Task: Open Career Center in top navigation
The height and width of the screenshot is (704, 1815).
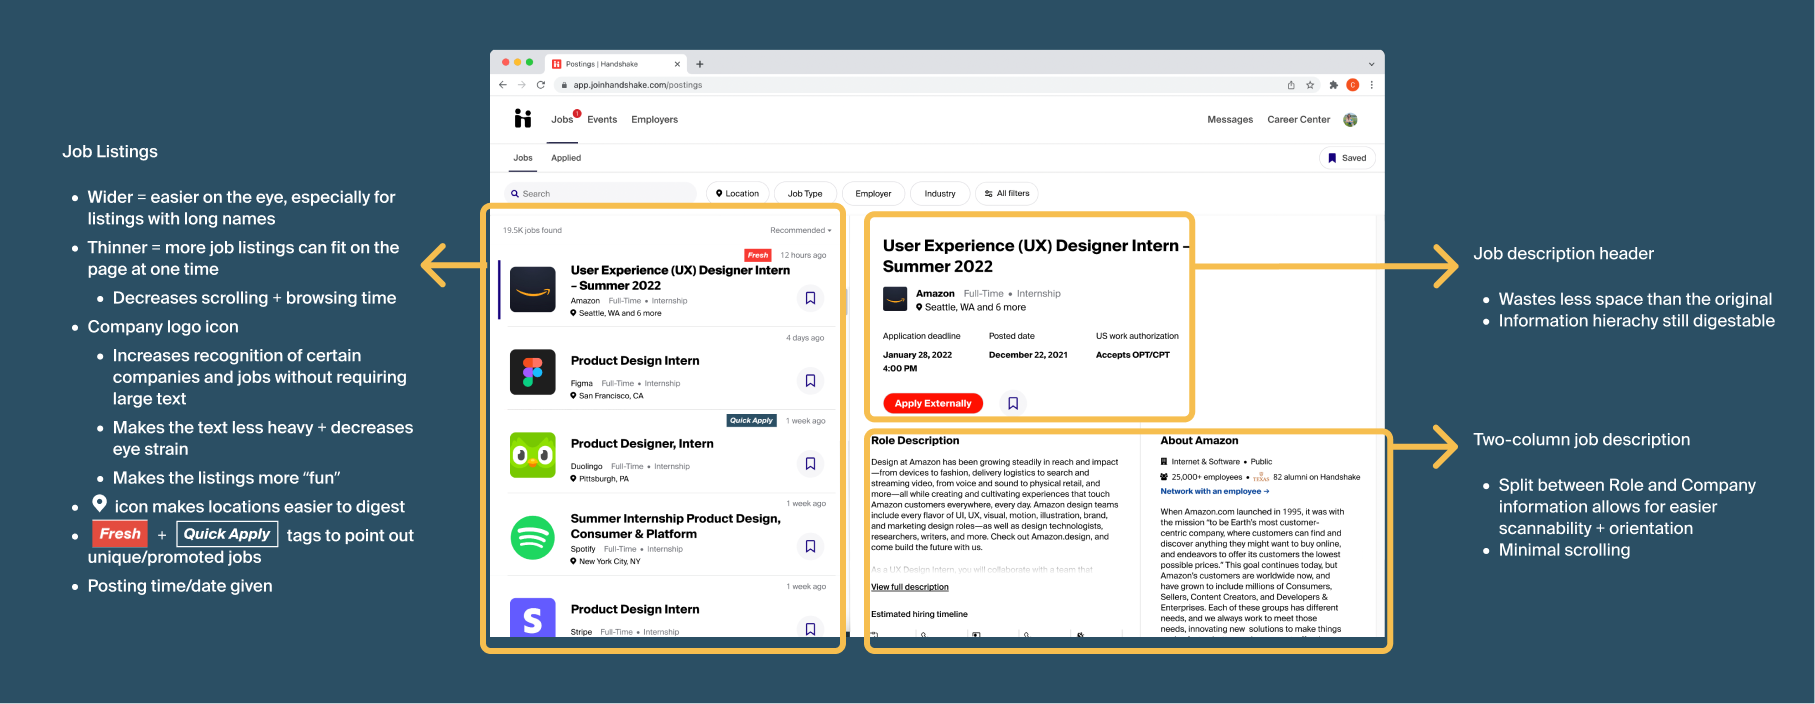Action: tap(1298, 120)
